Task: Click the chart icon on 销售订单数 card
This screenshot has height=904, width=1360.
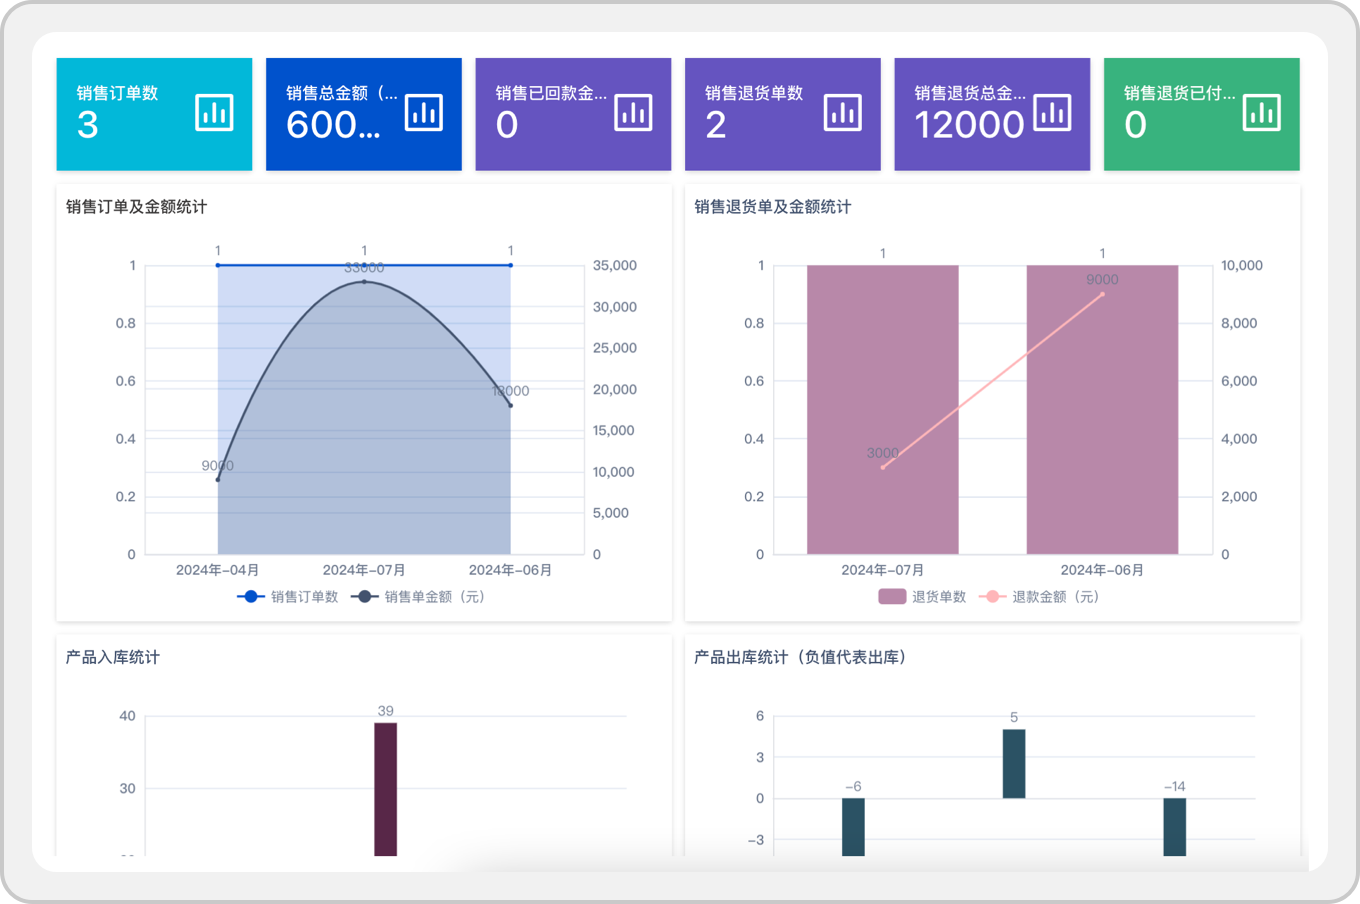Action: [214, 113]
